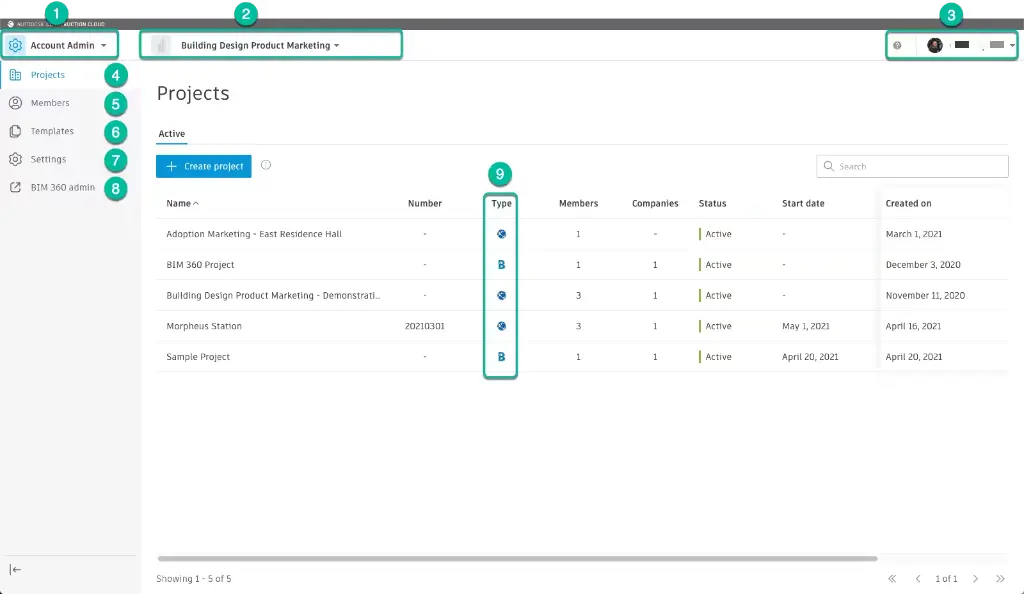Screen dimensions: 1024x594
Task: Click the type icon for Adoption Marketing row
Action: [x=502, y=234]
